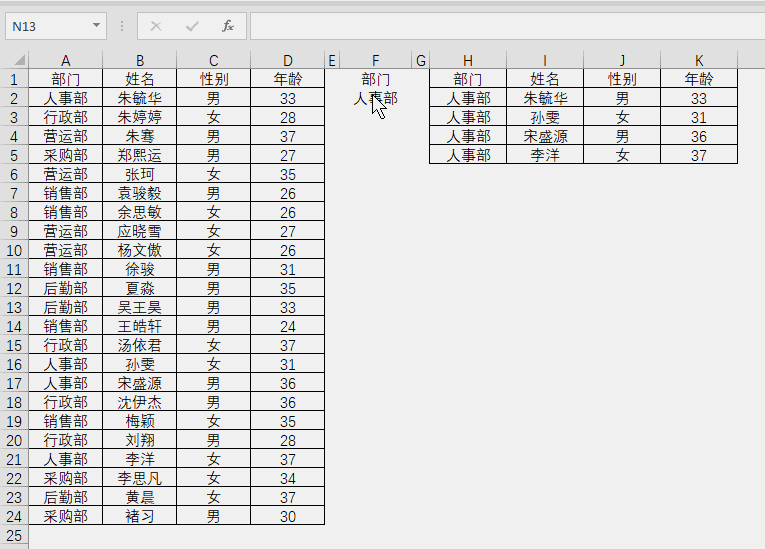The image size is (765, 549).
Task: Click age value 34 in column D
Action: pos(288,478)
